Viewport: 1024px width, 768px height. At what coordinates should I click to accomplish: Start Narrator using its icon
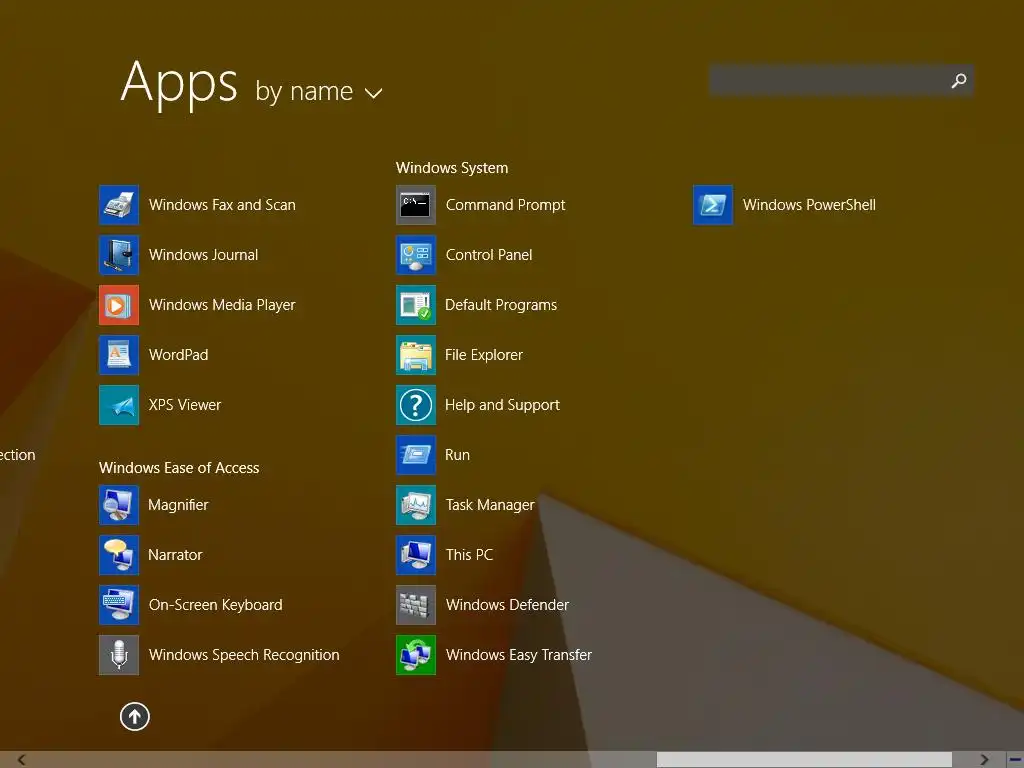[x=119, y=555]
